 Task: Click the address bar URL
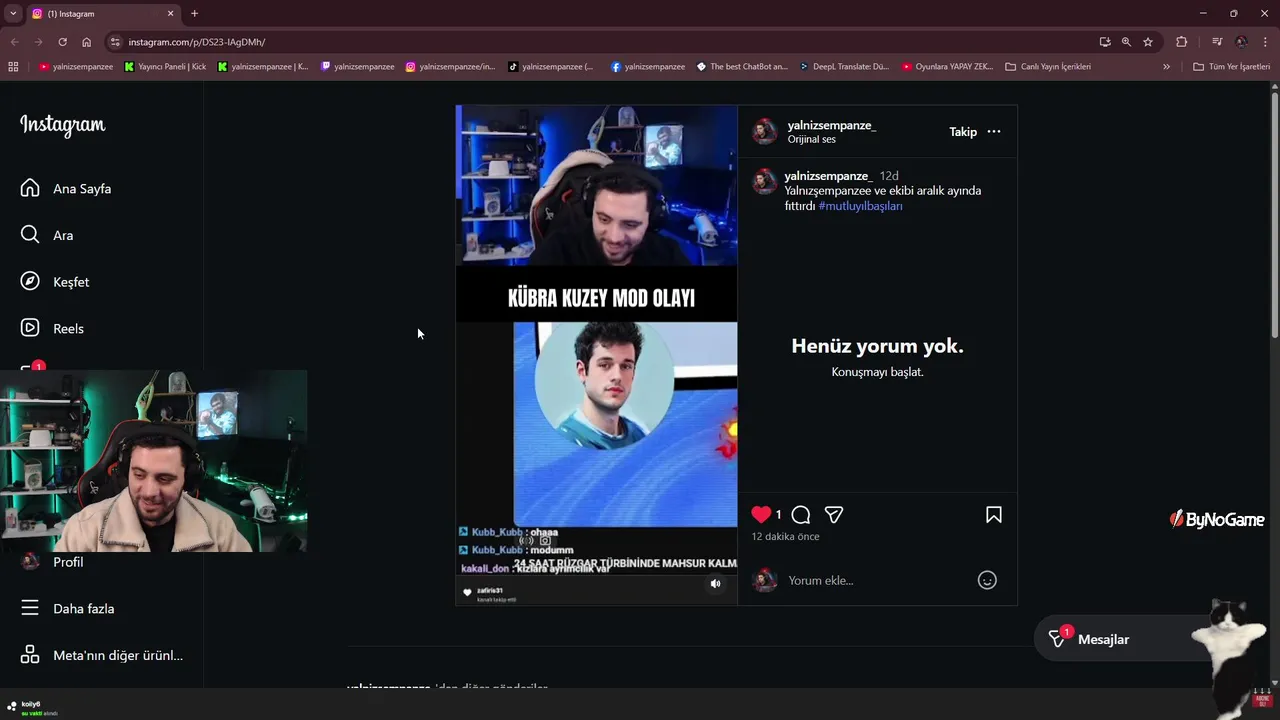click(197, 42)
